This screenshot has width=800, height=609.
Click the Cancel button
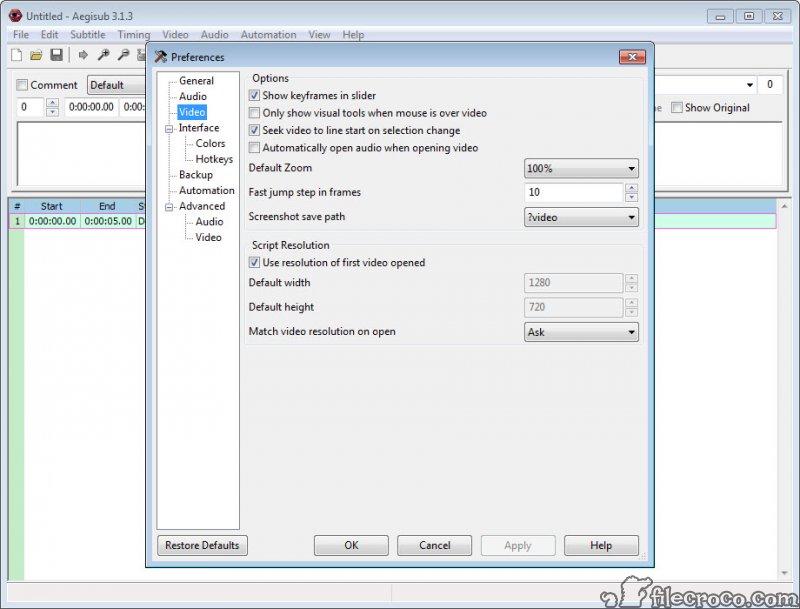tap(435, 545)
